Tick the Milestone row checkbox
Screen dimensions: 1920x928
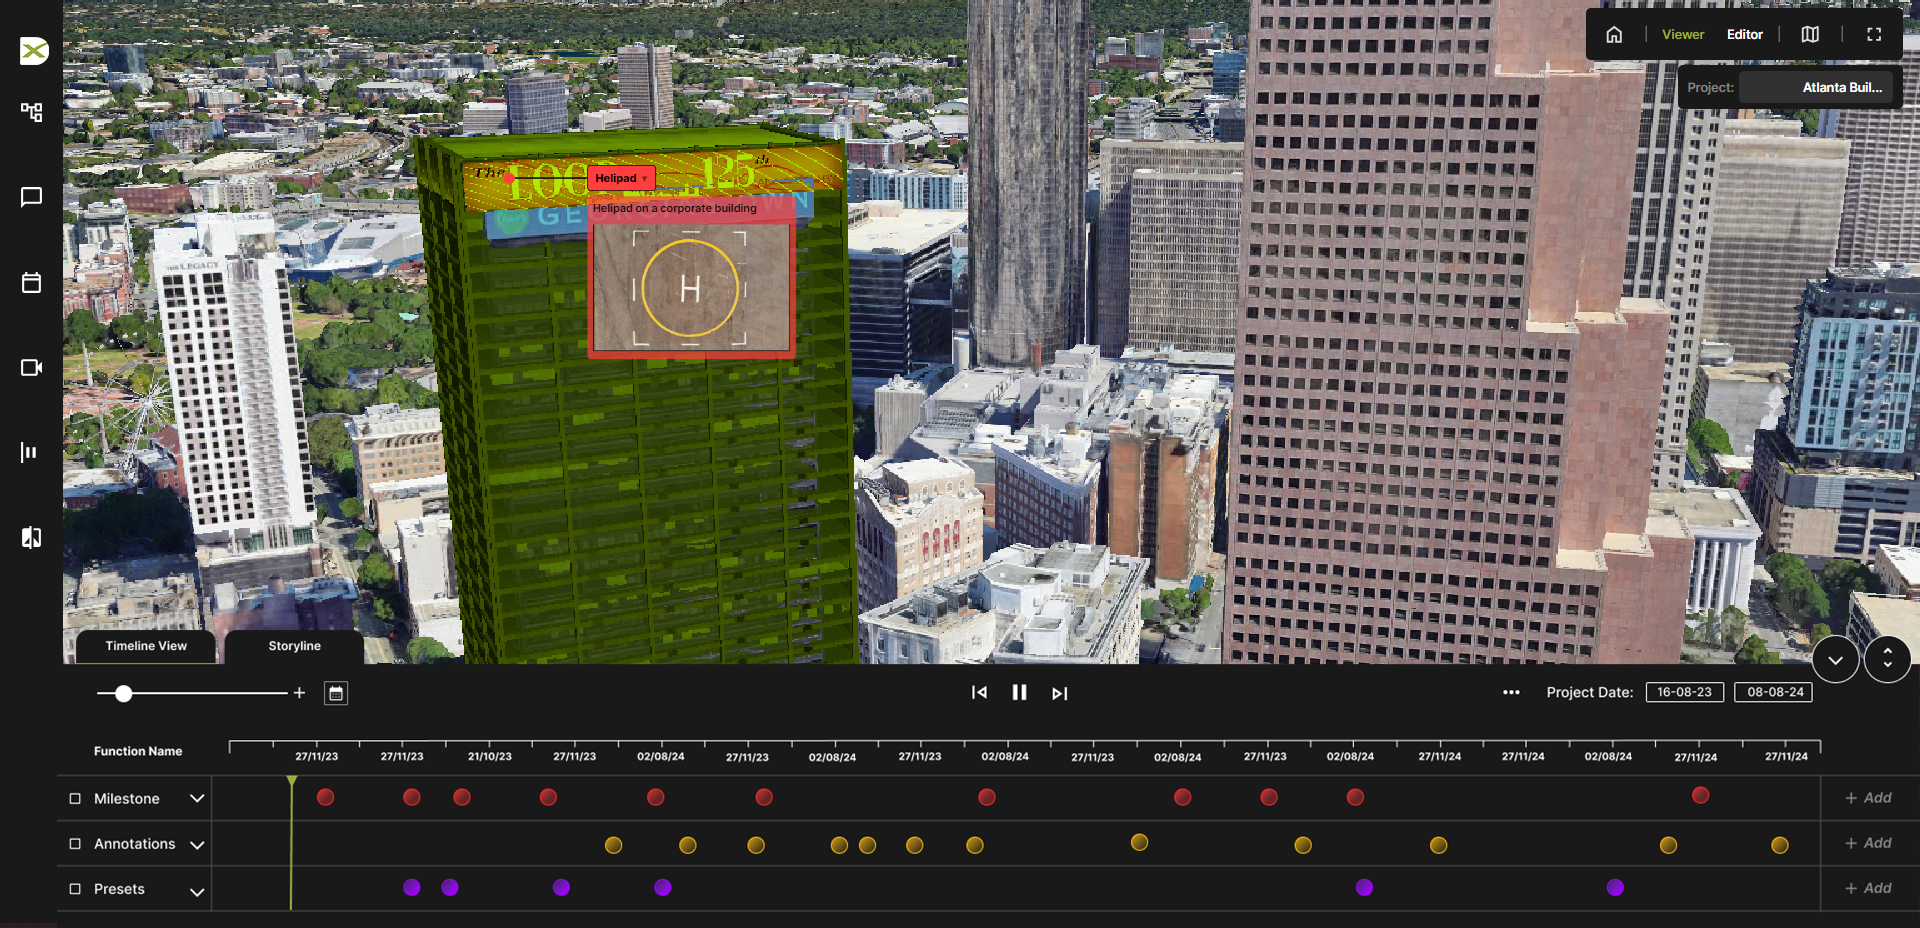point(75,799)
